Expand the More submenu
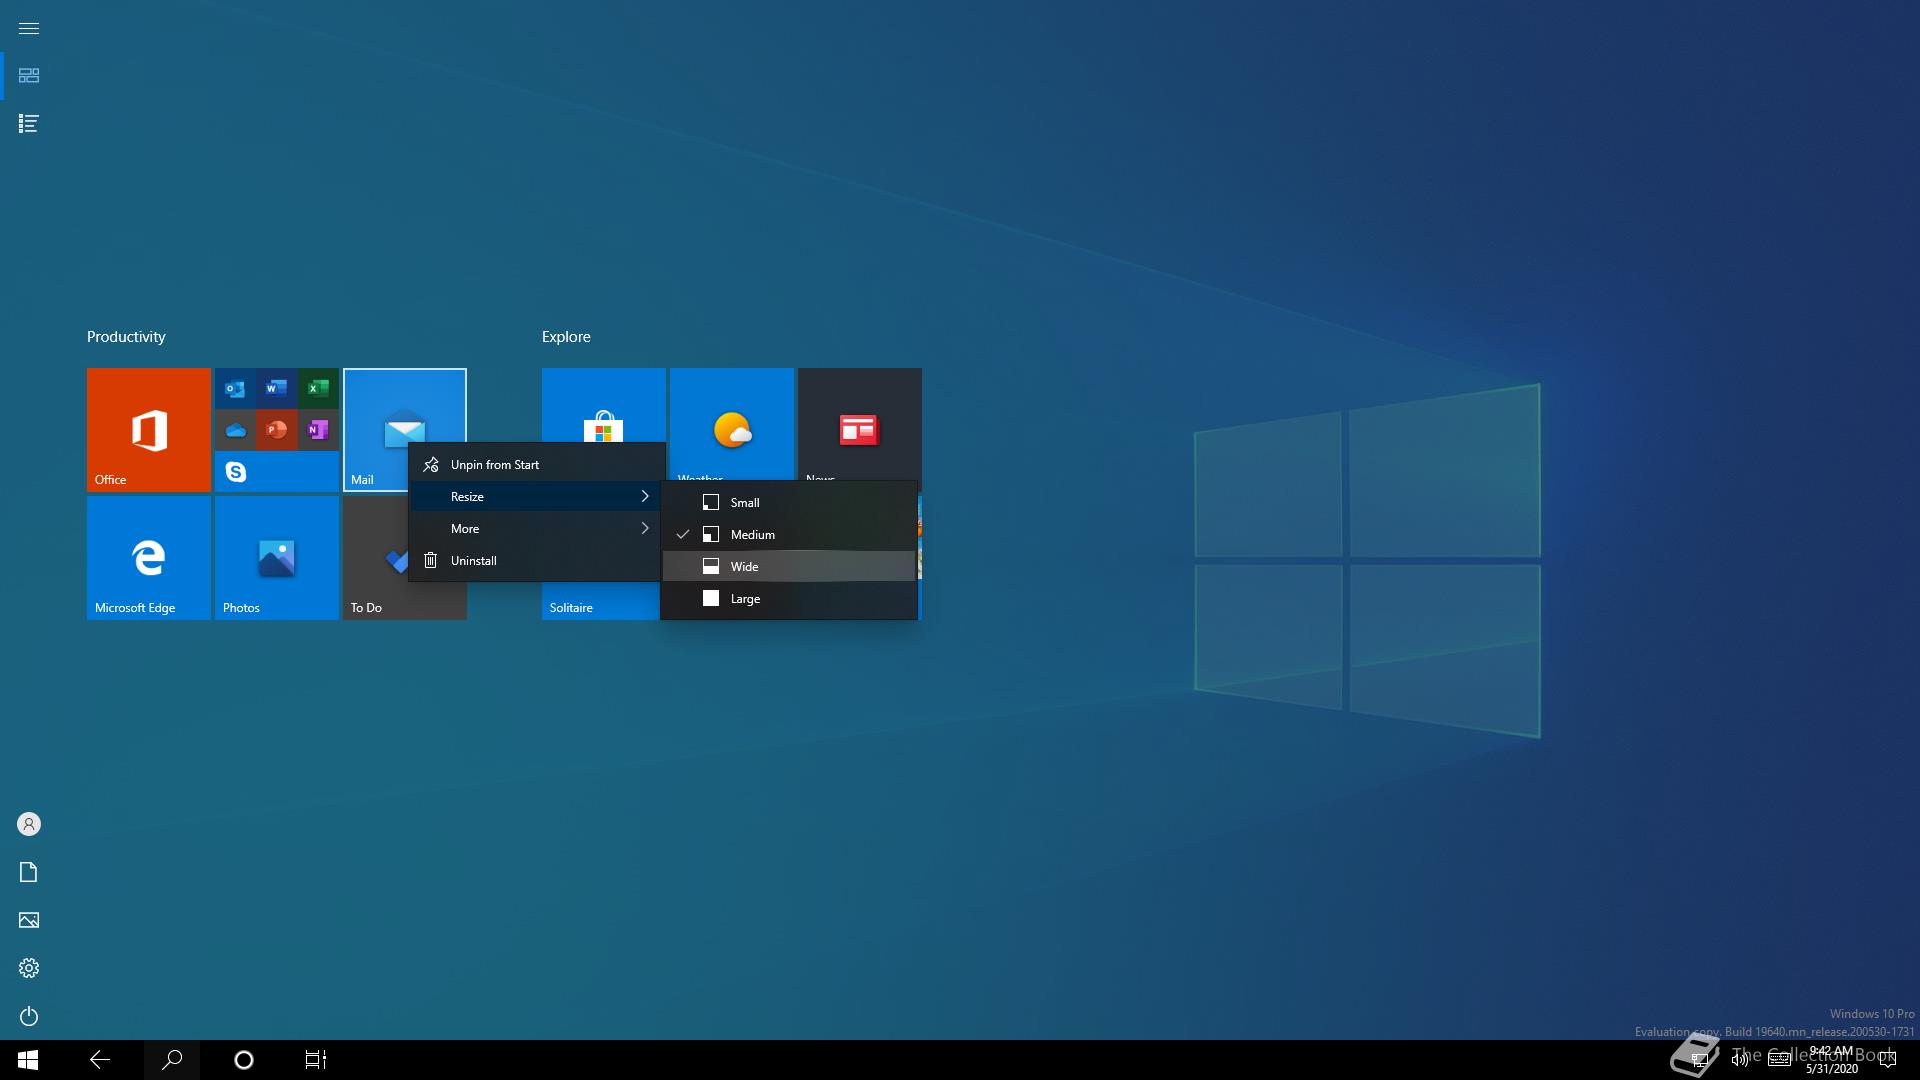The width and height of the screenshot is (1920, 1080). 537,528
